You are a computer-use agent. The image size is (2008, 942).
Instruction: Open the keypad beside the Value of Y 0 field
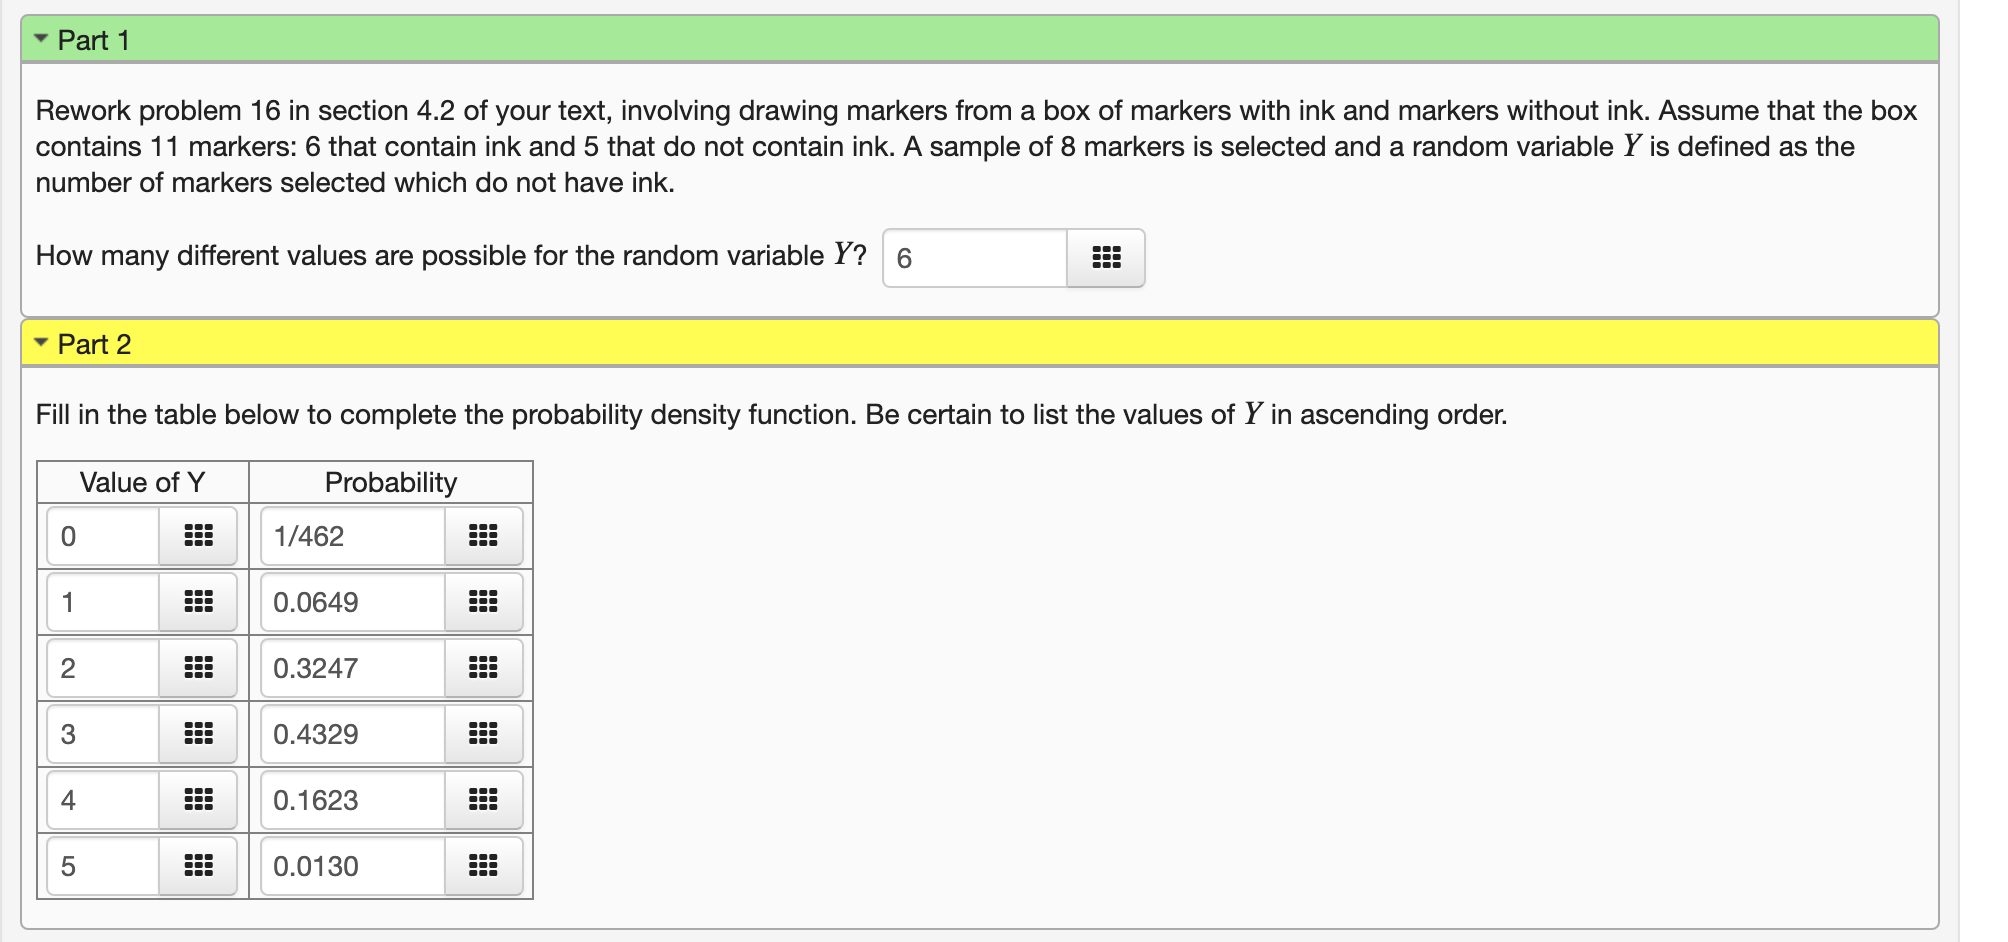(x=198, y=536)
